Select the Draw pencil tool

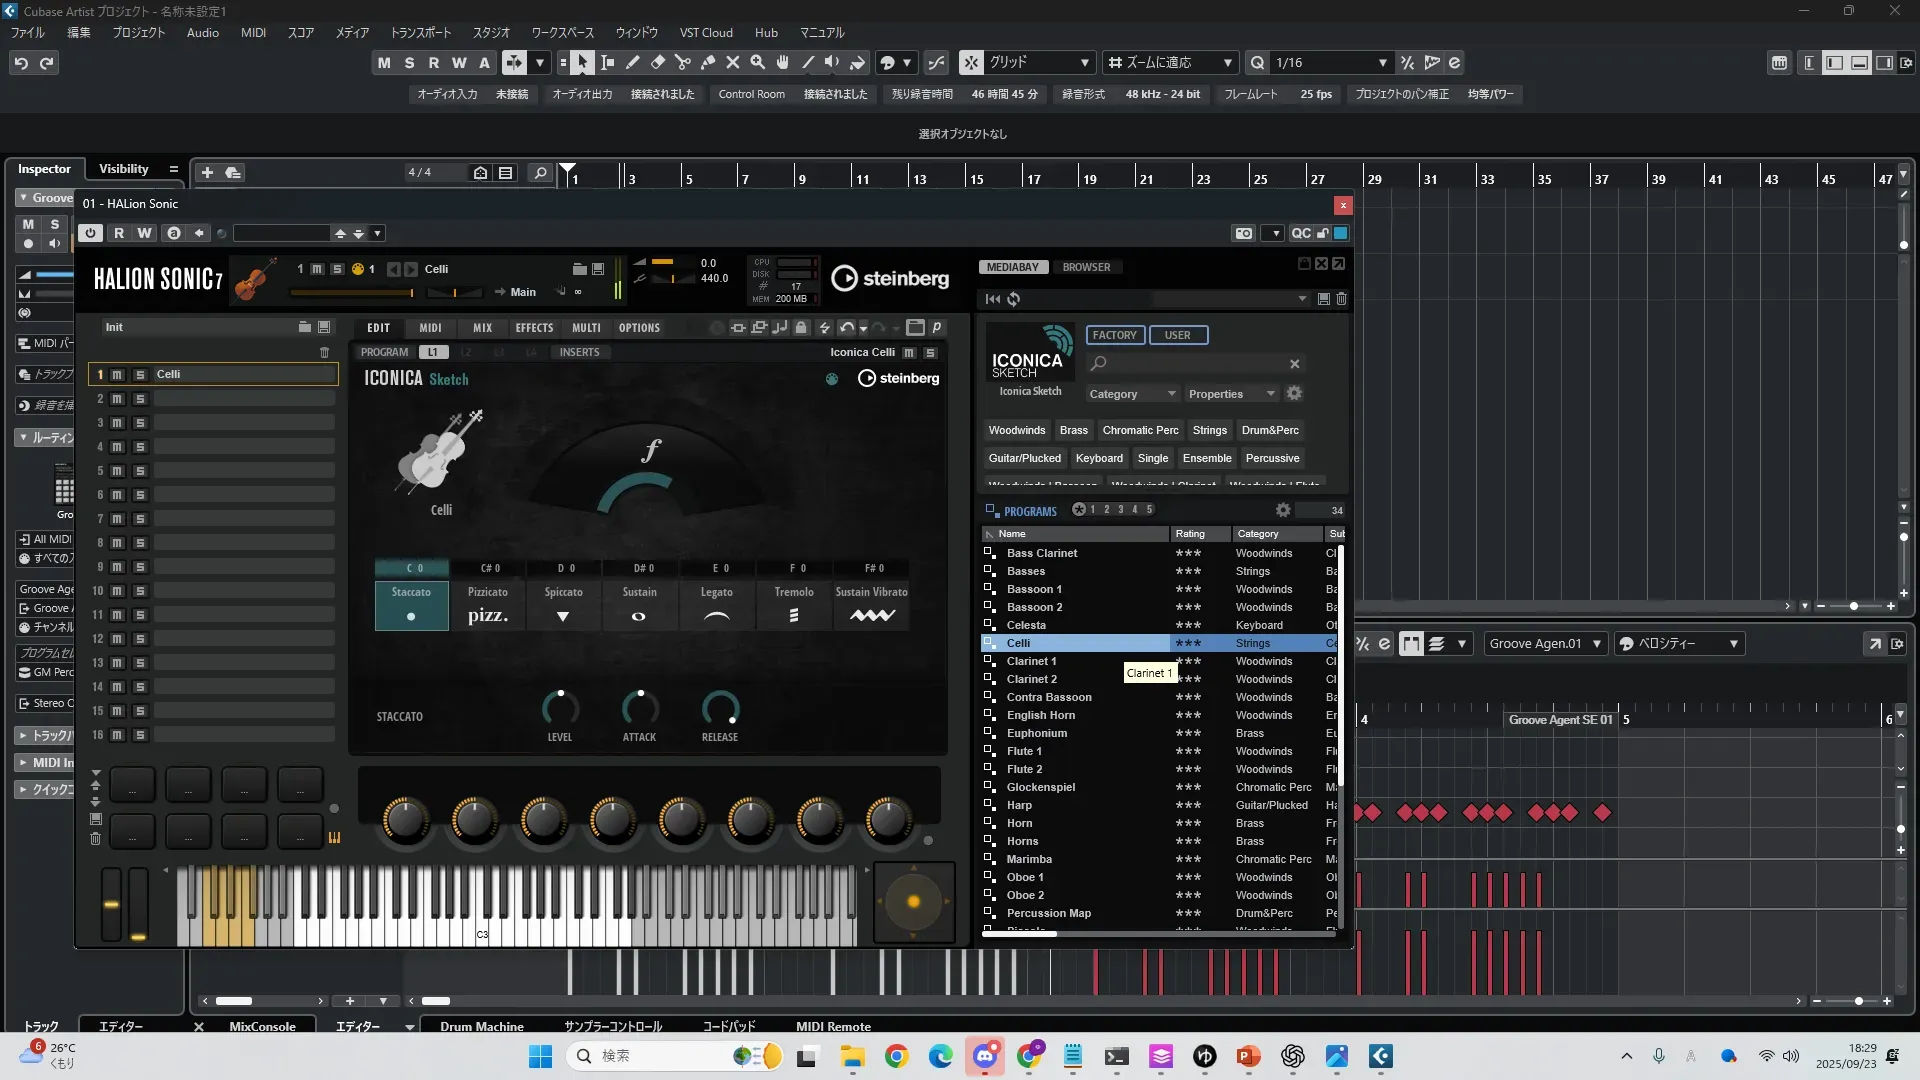(632, 63)
